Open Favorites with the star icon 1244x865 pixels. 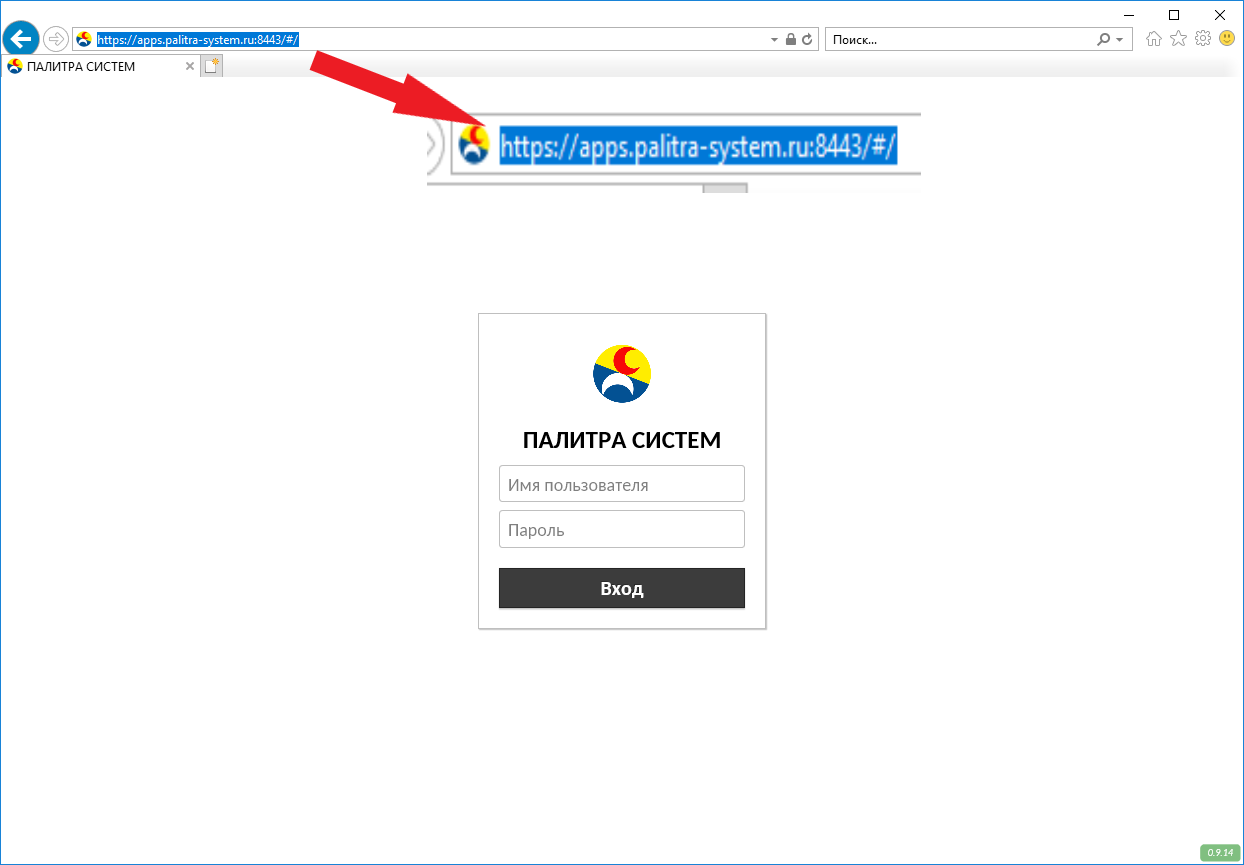pos(1178,39)
